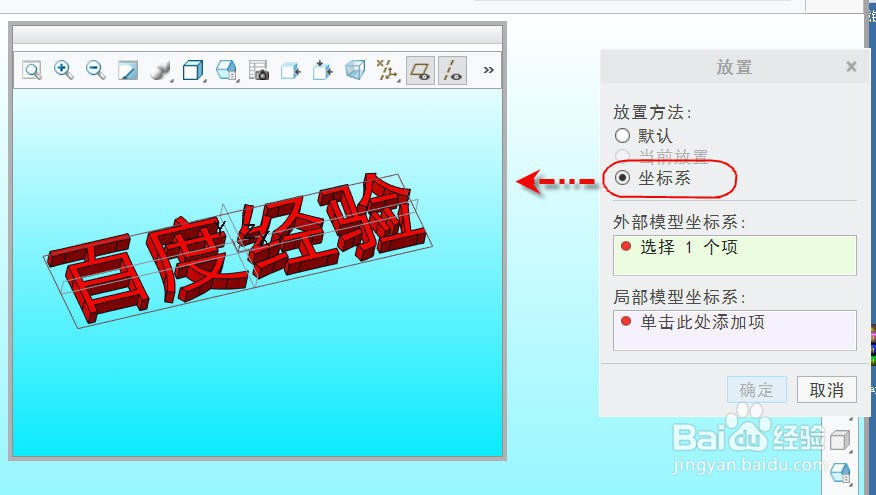Click the Refit zoom-to-fit icon
The width and height of the screenshot is (876, 495).
click(x=32, y=70)
